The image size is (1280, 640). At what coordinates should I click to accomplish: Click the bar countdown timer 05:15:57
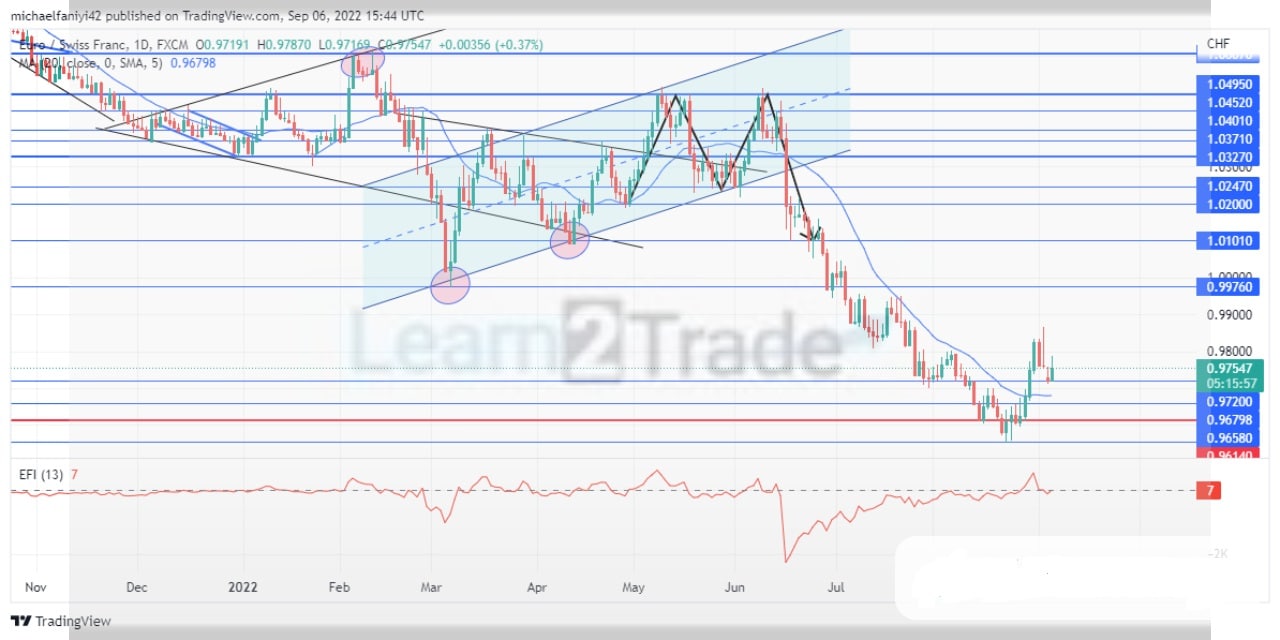[x=1229, y=384]
